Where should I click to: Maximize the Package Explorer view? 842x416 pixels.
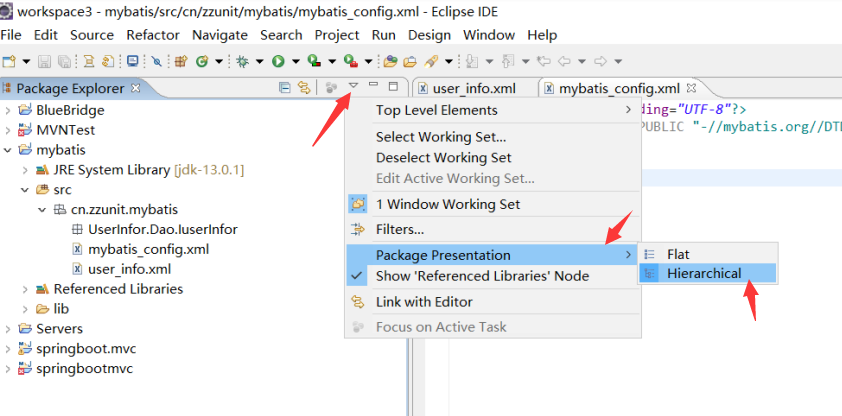coord(393,86)
